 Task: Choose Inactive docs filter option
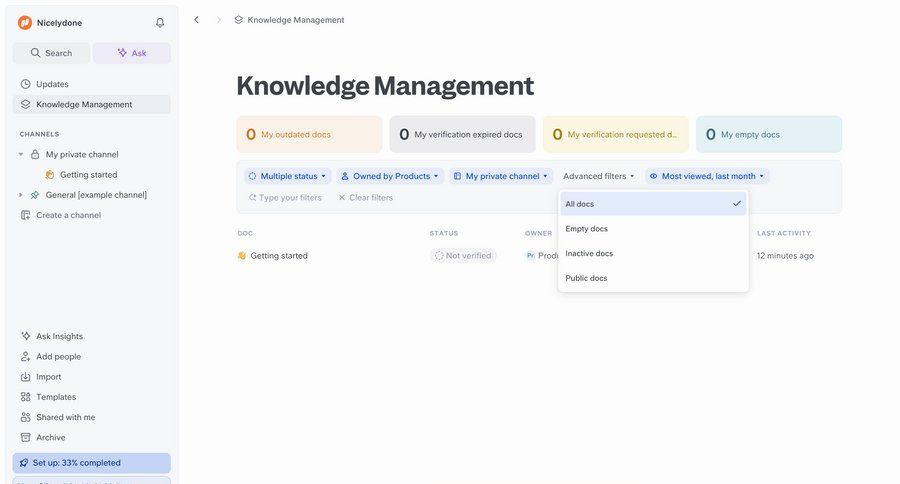click(x=590, y=253)
